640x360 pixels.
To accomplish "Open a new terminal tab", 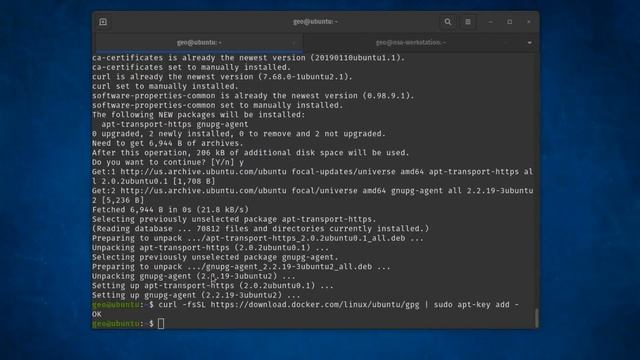I will [x=103, y=22].
